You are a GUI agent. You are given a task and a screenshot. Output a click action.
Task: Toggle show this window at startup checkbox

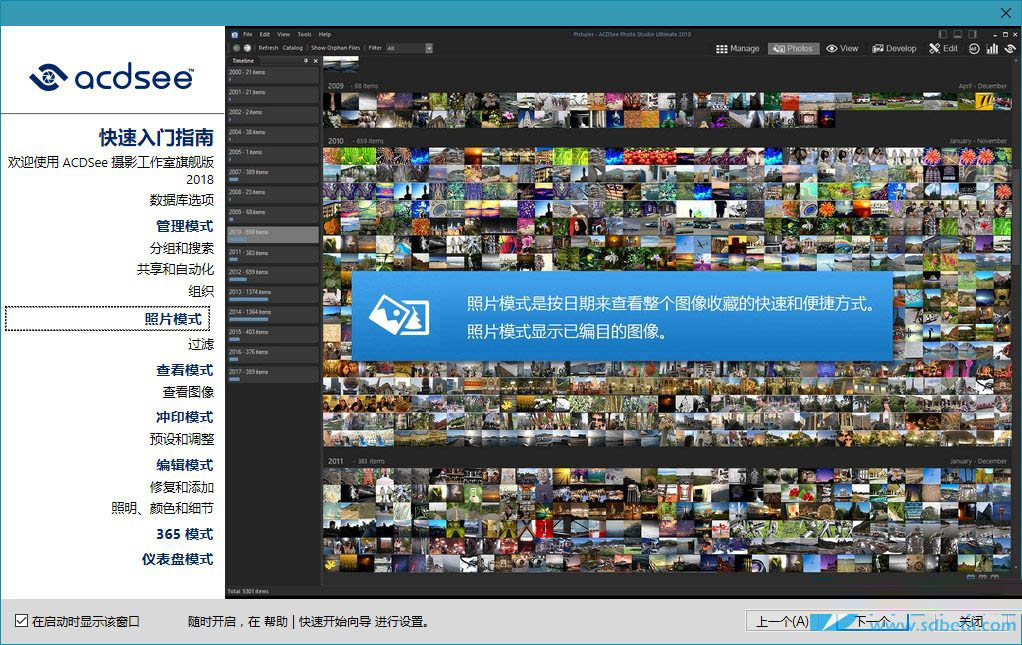click(x=21, y=621)
